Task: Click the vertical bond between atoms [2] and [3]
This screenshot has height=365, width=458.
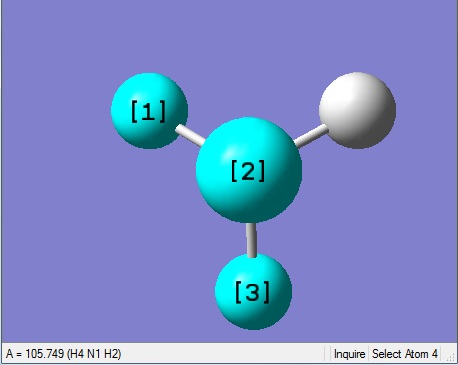Action: click(x=251, y=240)
